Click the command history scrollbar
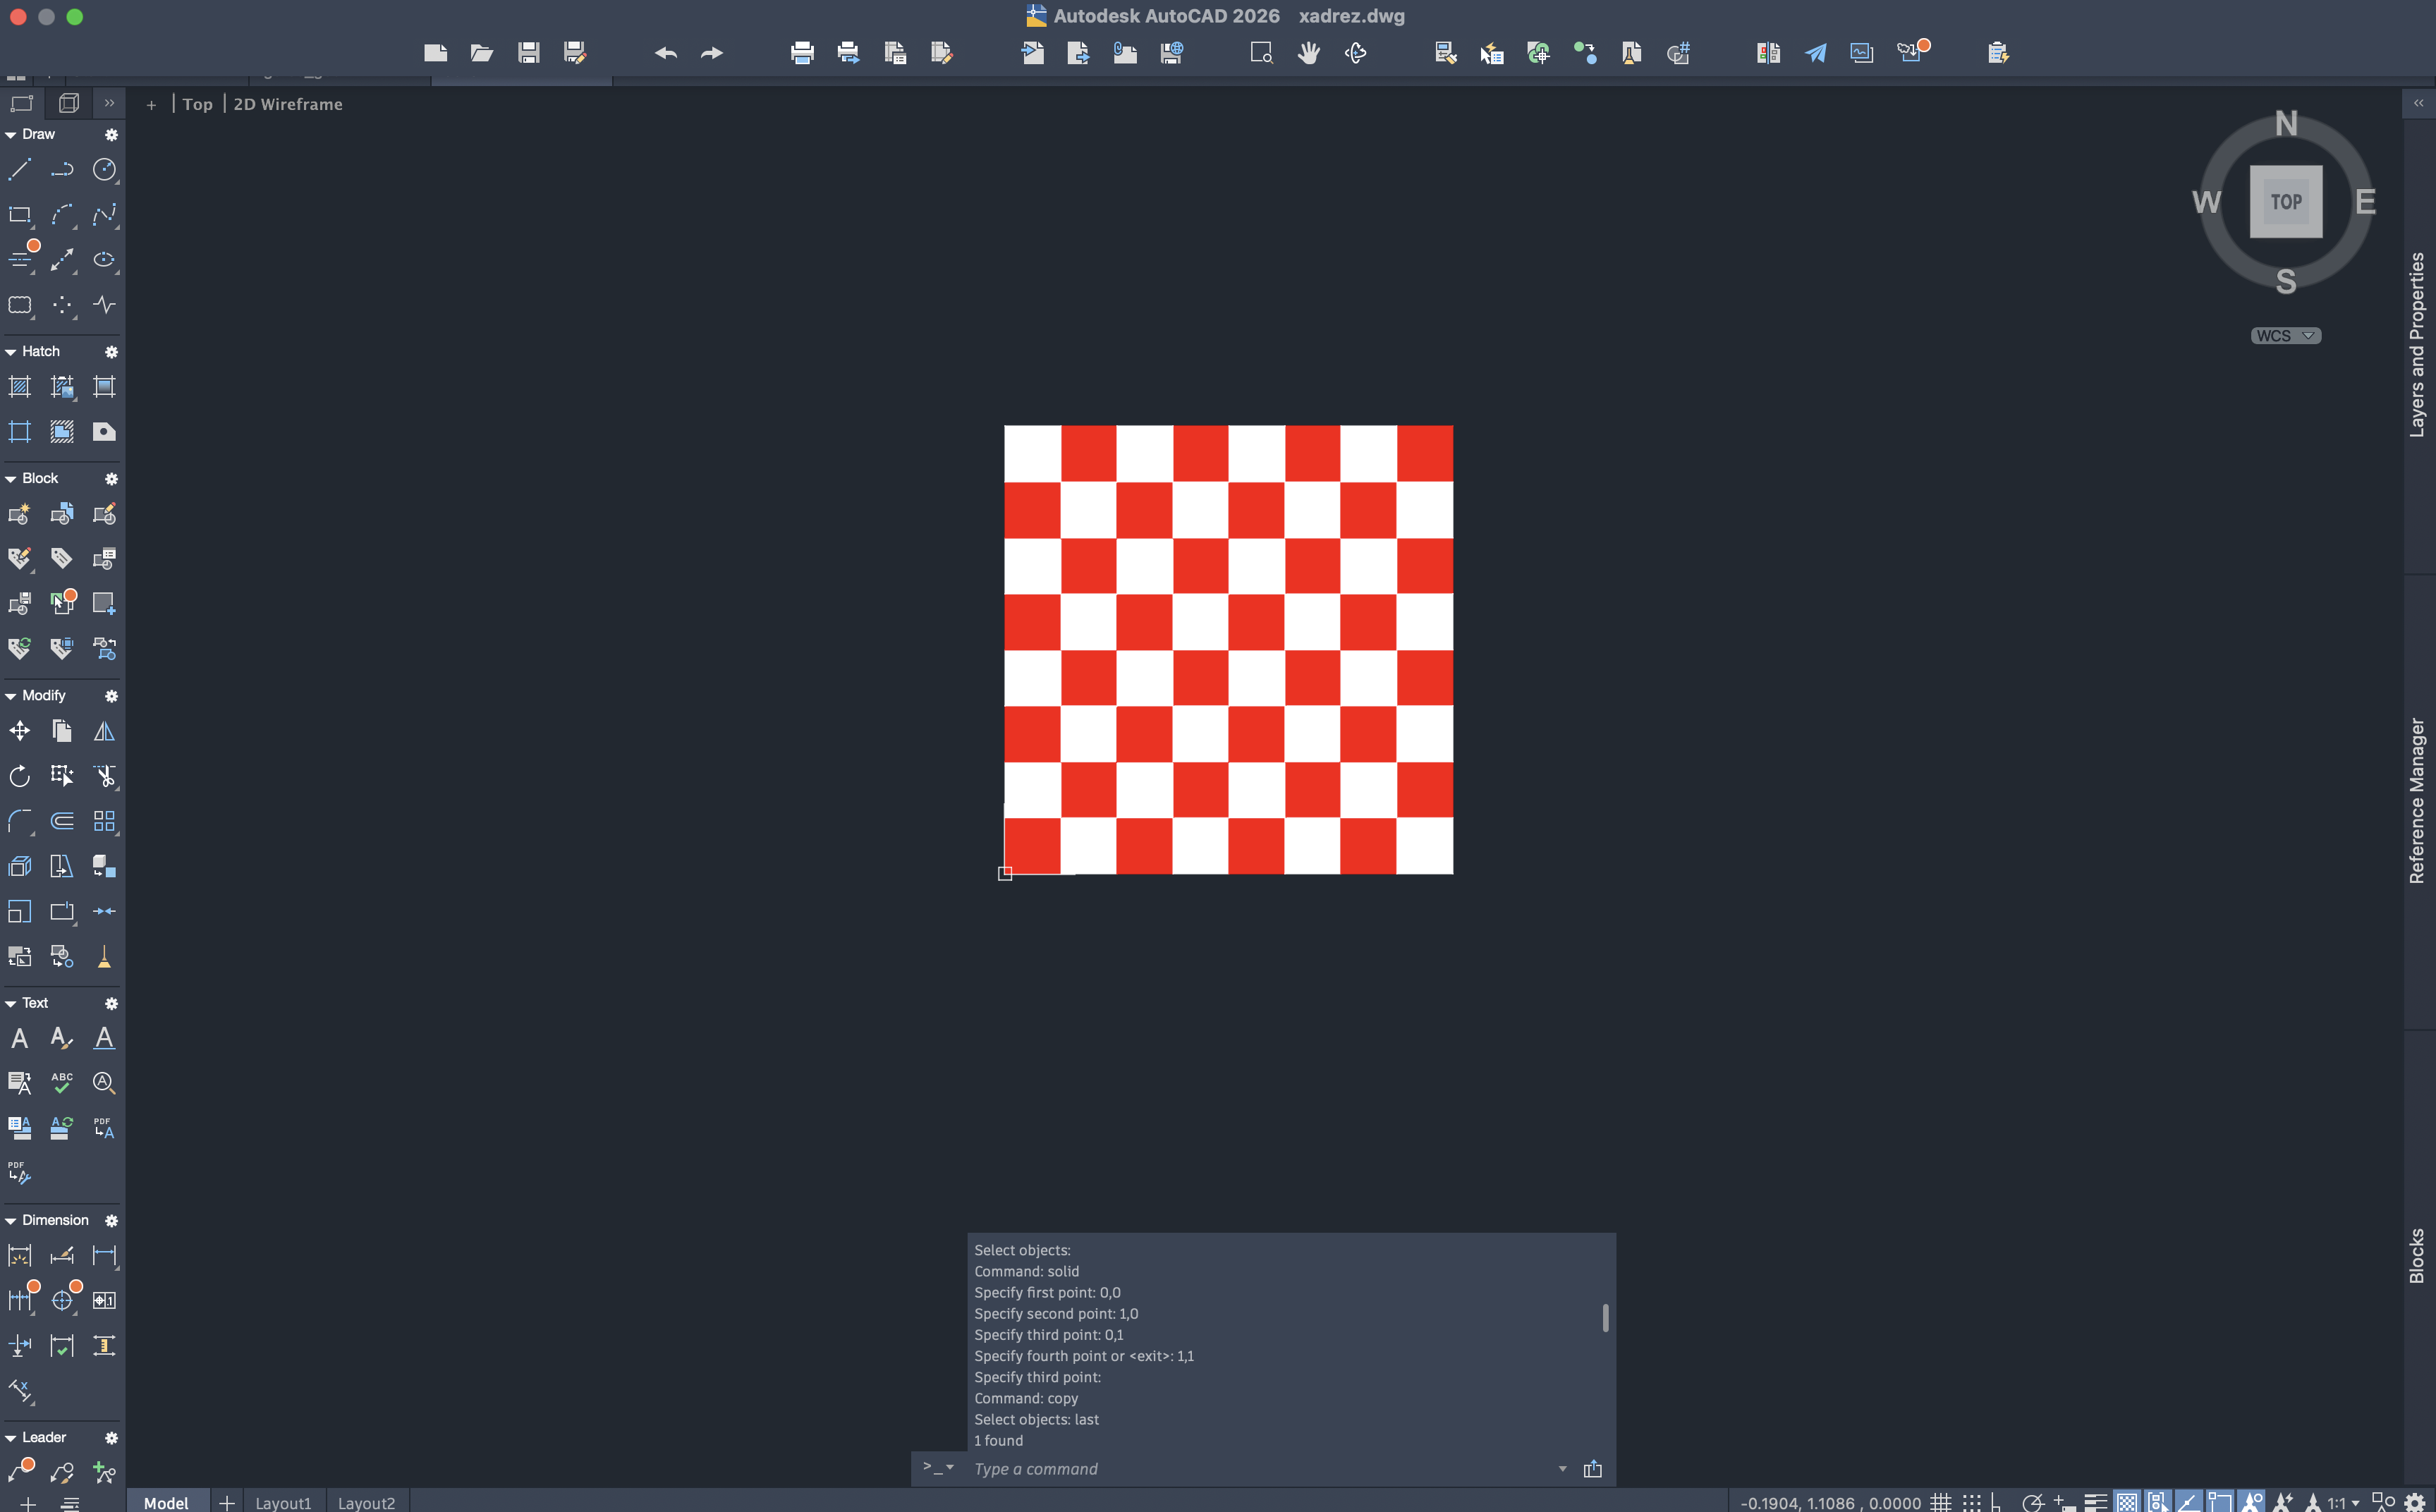The width and height of the screenshot is (2436, 1512). click(1605, 1318)
